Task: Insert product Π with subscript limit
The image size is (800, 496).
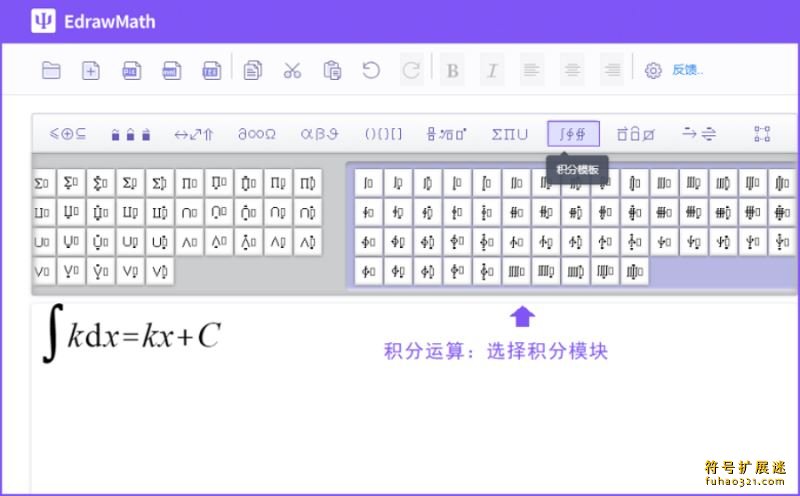Action: 278,183
